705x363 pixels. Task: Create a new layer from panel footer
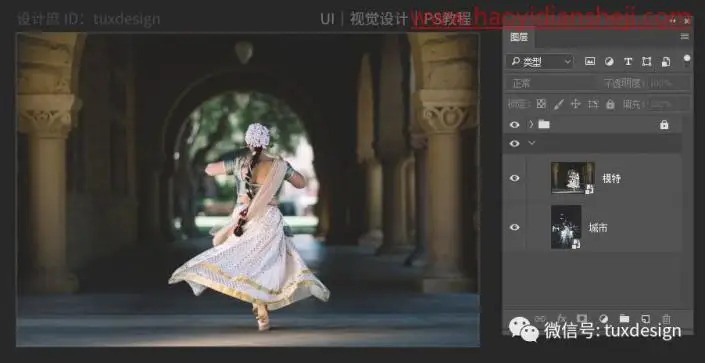[x=645, y=318]
